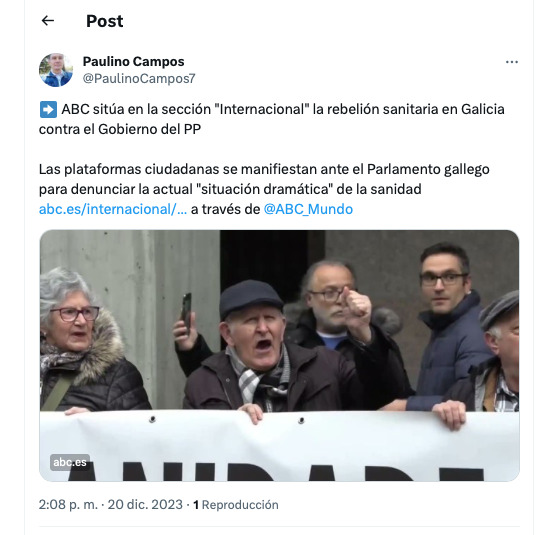Click the white banner in the video

coord(279,446)
